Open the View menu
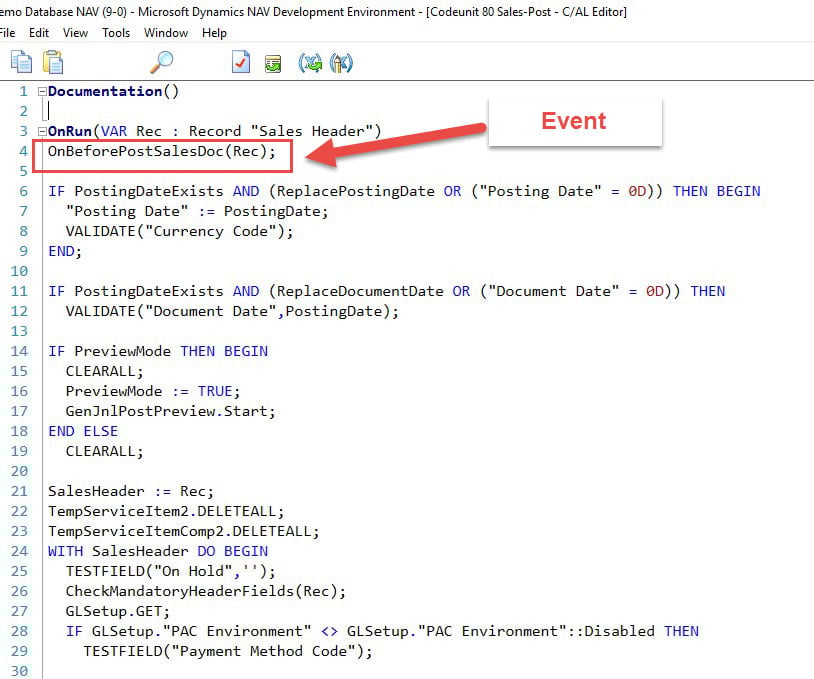The width and height of the screenshot is (814, 679). point(75,32)
